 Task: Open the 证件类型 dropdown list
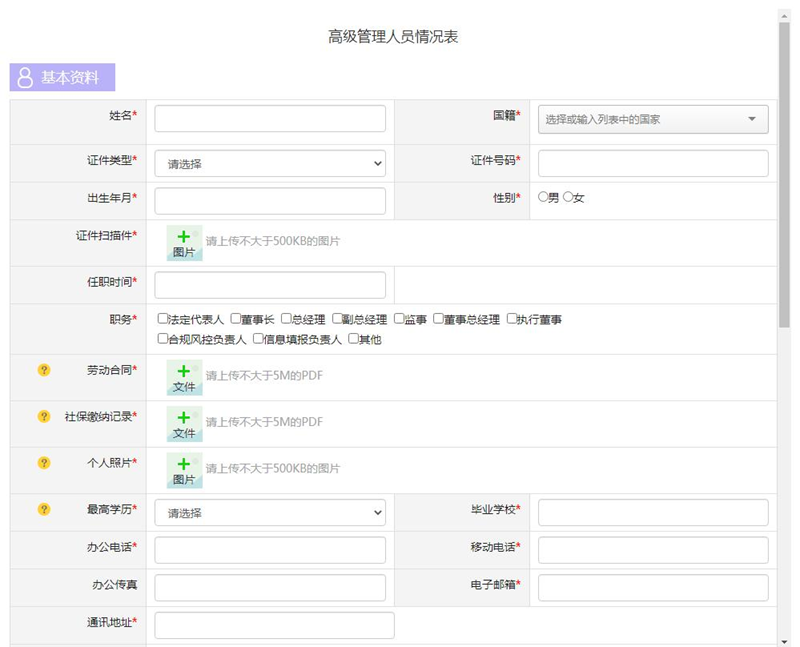270,163
